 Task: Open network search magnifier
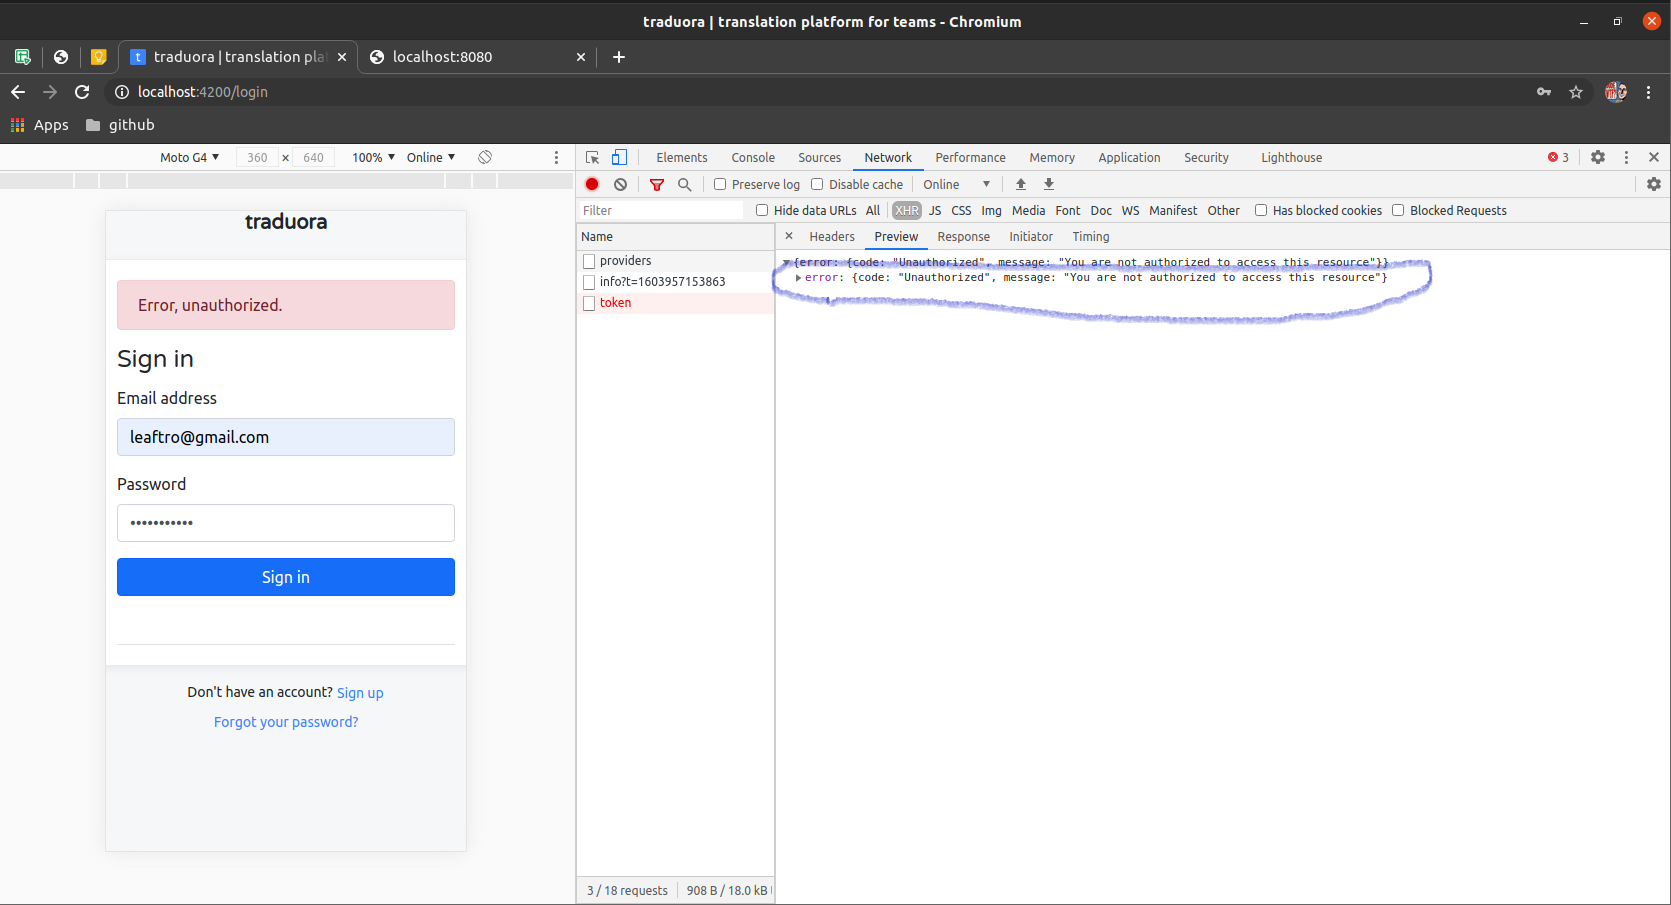685,184
